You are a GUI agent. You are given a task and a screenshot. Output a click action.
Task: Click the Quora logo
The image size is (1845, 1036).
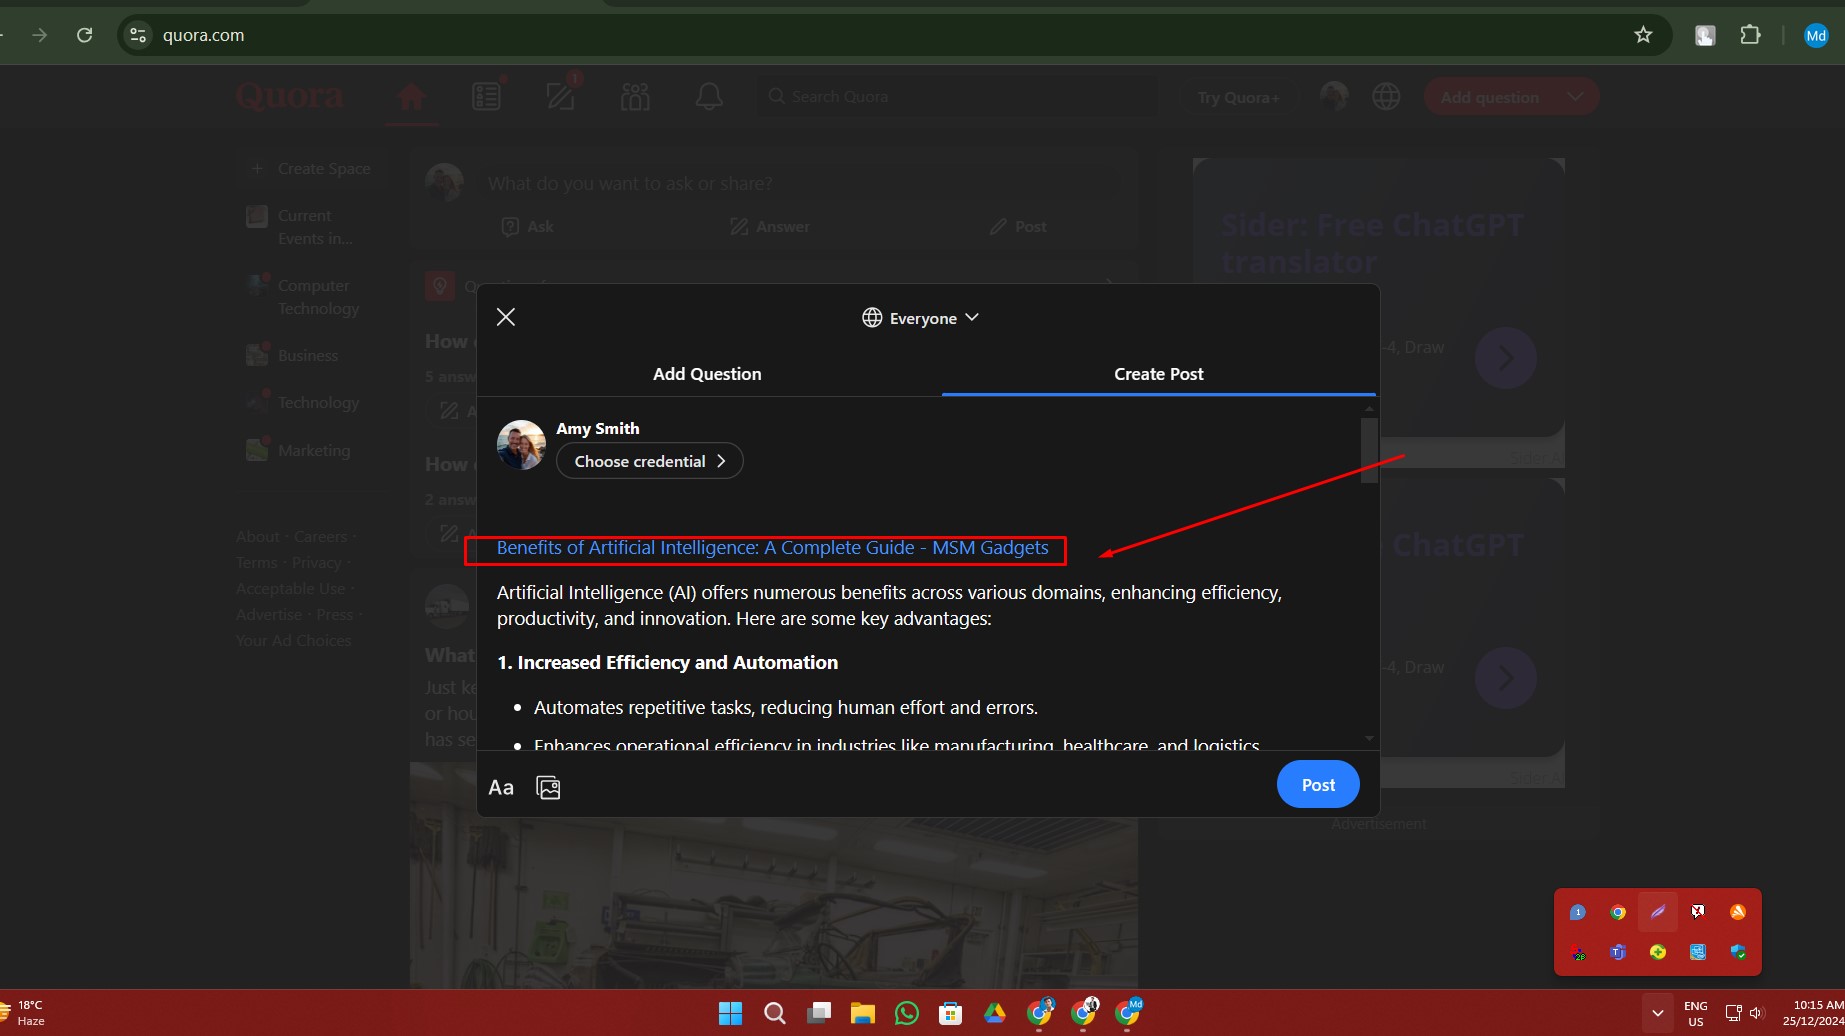coord(290,96)
